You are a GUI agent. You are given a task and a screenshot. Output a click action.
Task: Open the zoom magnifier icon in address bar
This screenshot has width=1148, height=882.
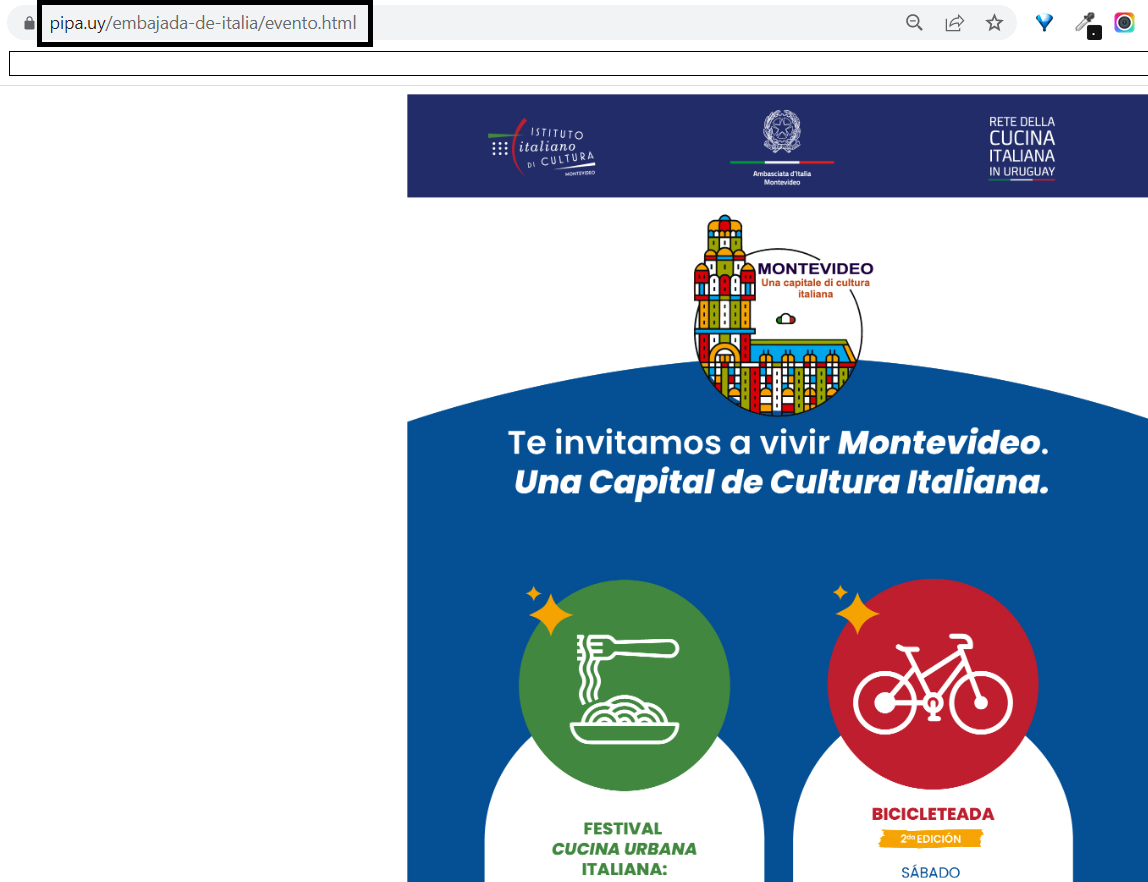(914, 23)
